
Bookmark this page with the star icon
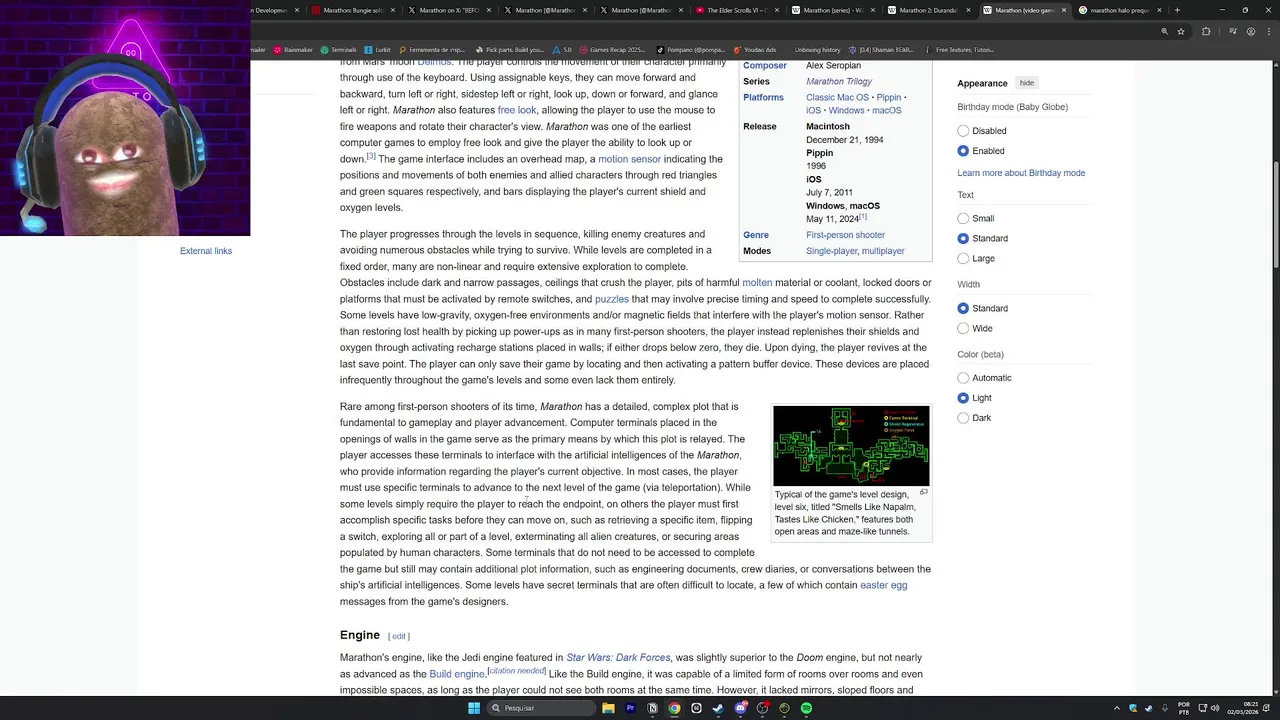1181,31
